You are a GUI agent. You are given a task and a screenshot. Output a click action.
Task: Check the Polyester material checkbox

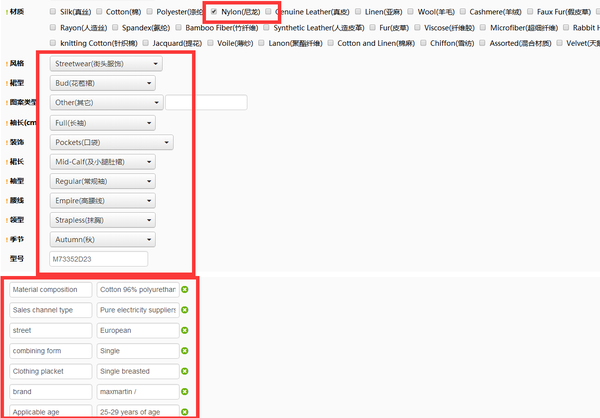click(150, 11)
